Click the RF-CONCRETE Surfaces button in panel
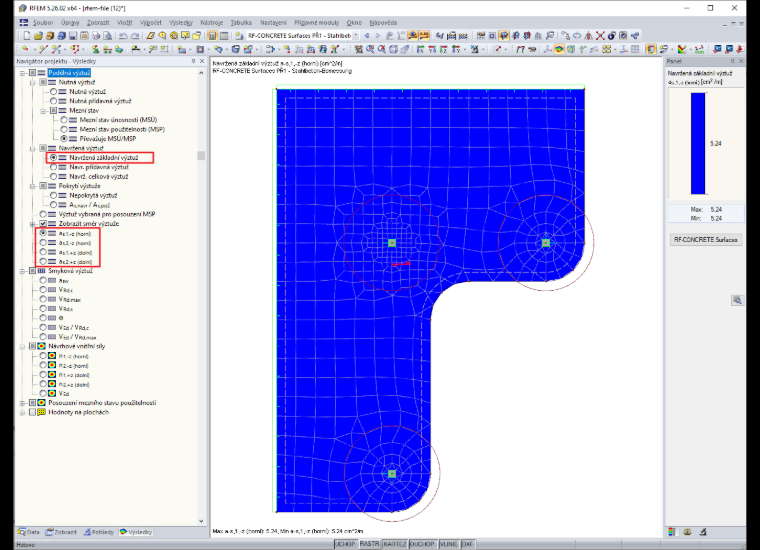760x550 pixels. click(705, 240)
